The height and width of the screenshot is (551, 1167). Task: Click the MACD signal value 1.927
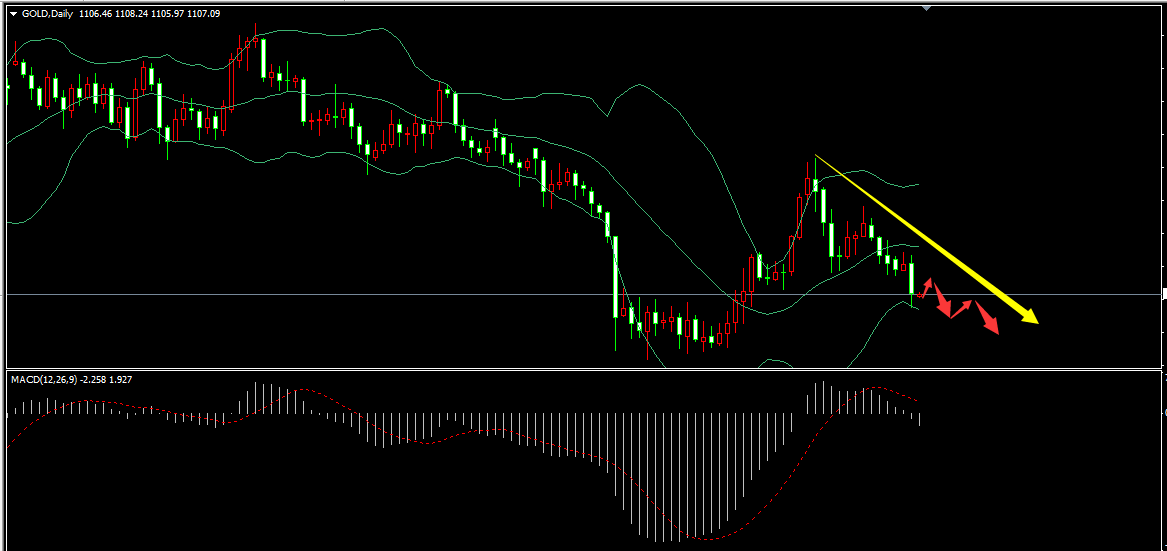[x=121, y=379]
